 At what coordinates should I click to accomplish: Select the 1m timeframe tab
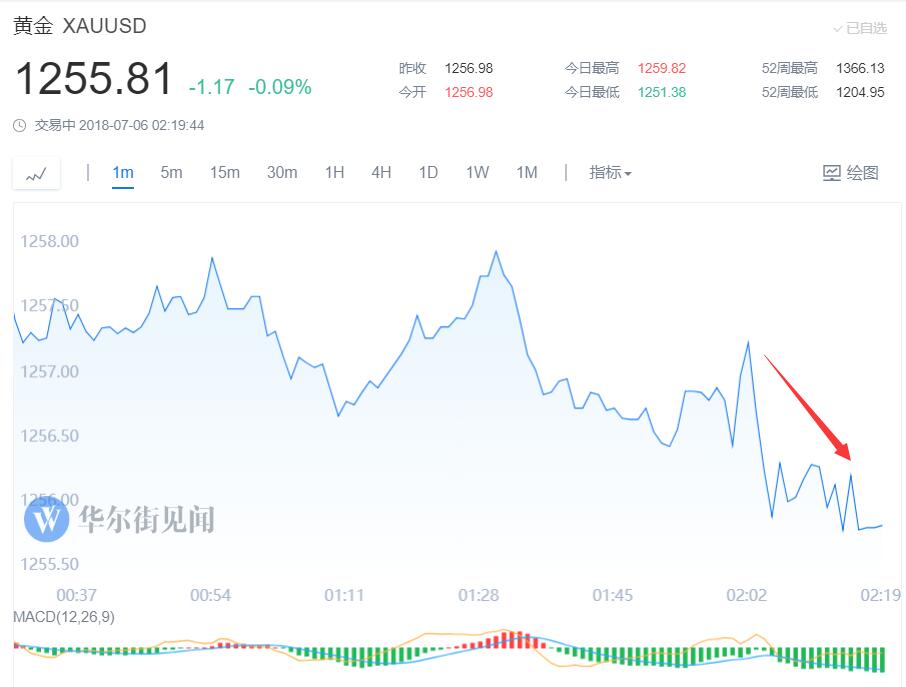[123, 173]
